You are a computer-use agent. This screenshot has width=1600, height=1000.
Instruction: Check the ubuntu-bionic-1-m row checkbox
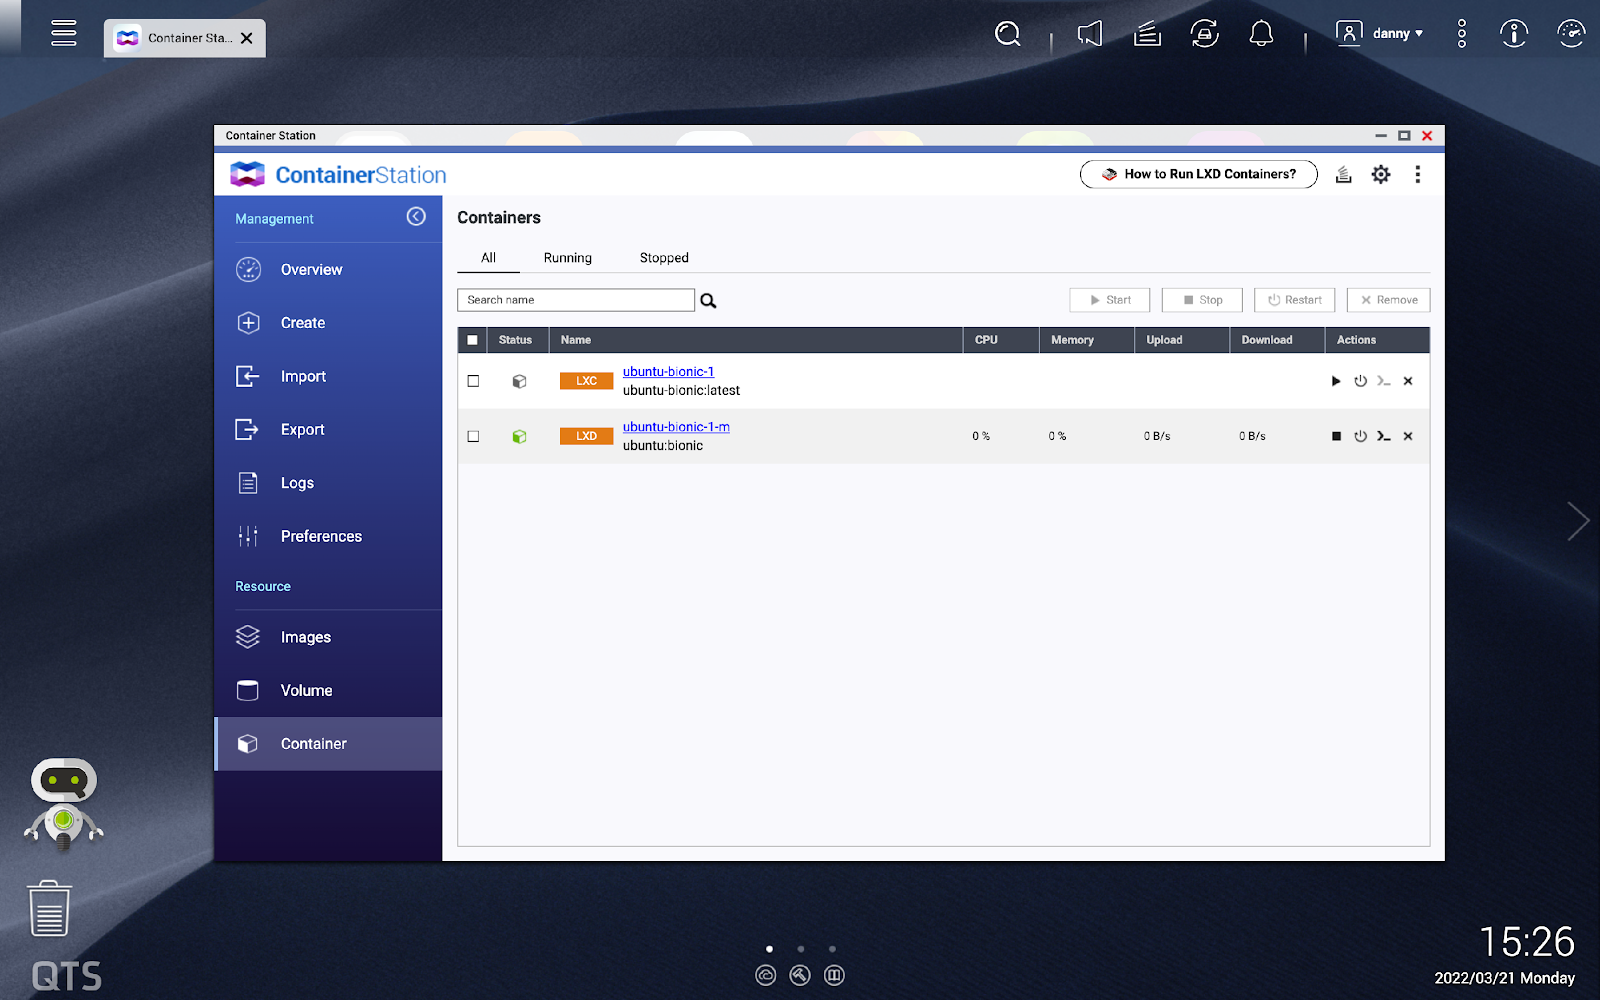click(x=473, y=436)
